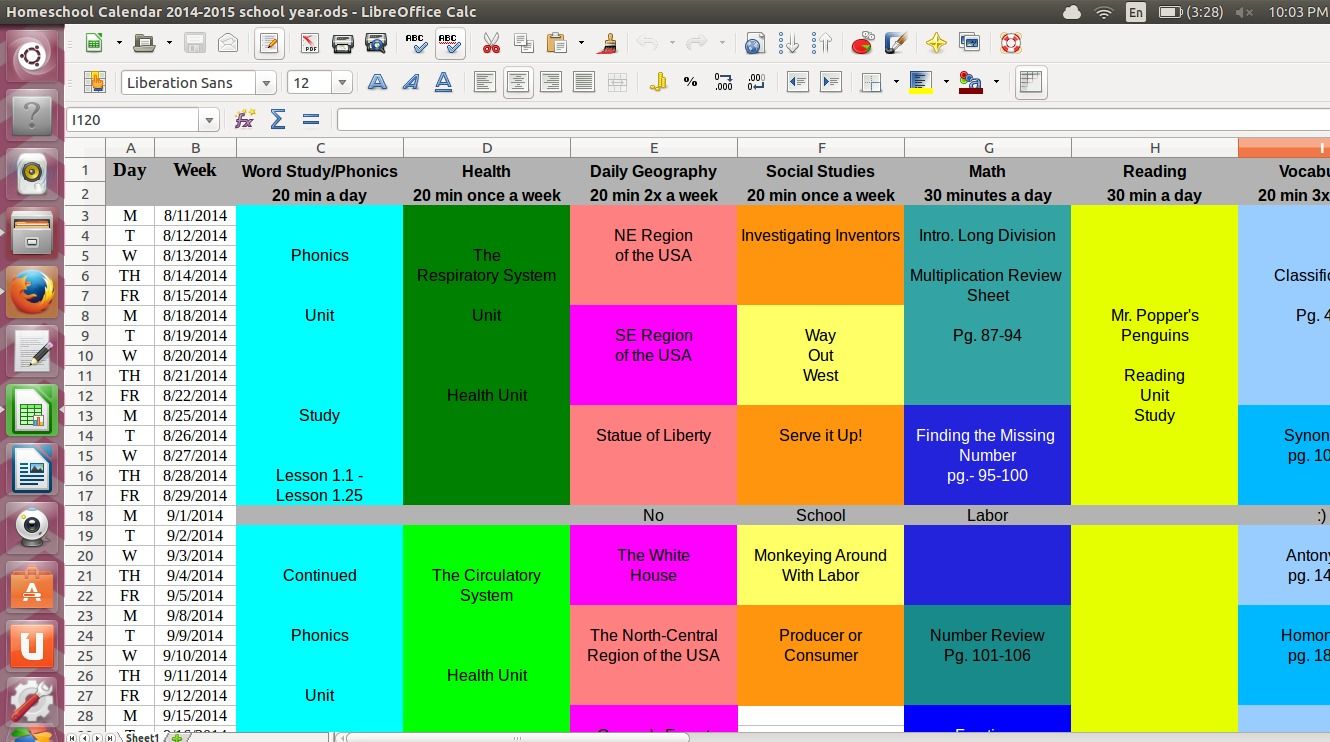Insert a chart using the chart icon
Screen dimensions: 1330x742
click(x=861, y=44)
